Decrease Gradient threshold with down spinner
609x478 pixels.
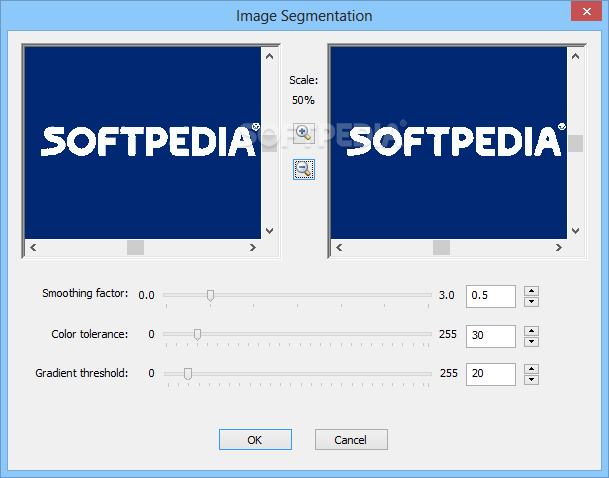[531, 380]
